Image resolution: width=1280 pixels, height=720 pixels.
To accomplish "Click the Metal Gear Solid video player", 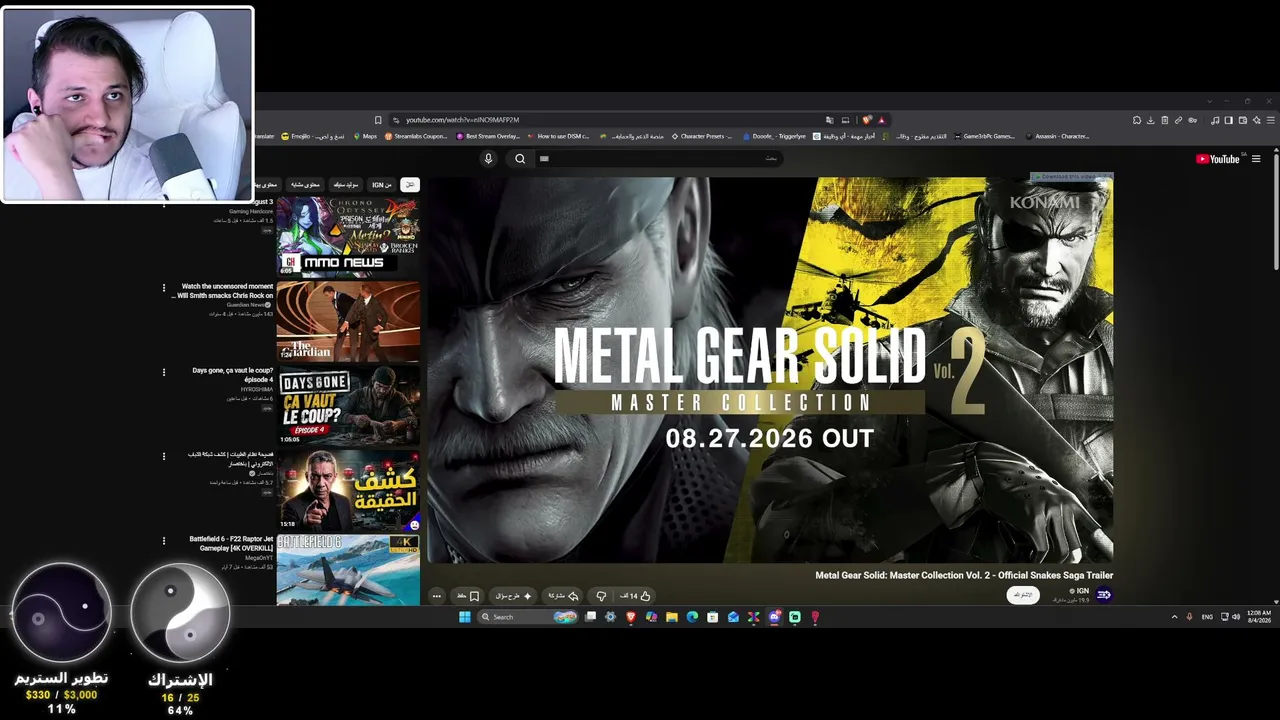I will click(x=770, y=370).
